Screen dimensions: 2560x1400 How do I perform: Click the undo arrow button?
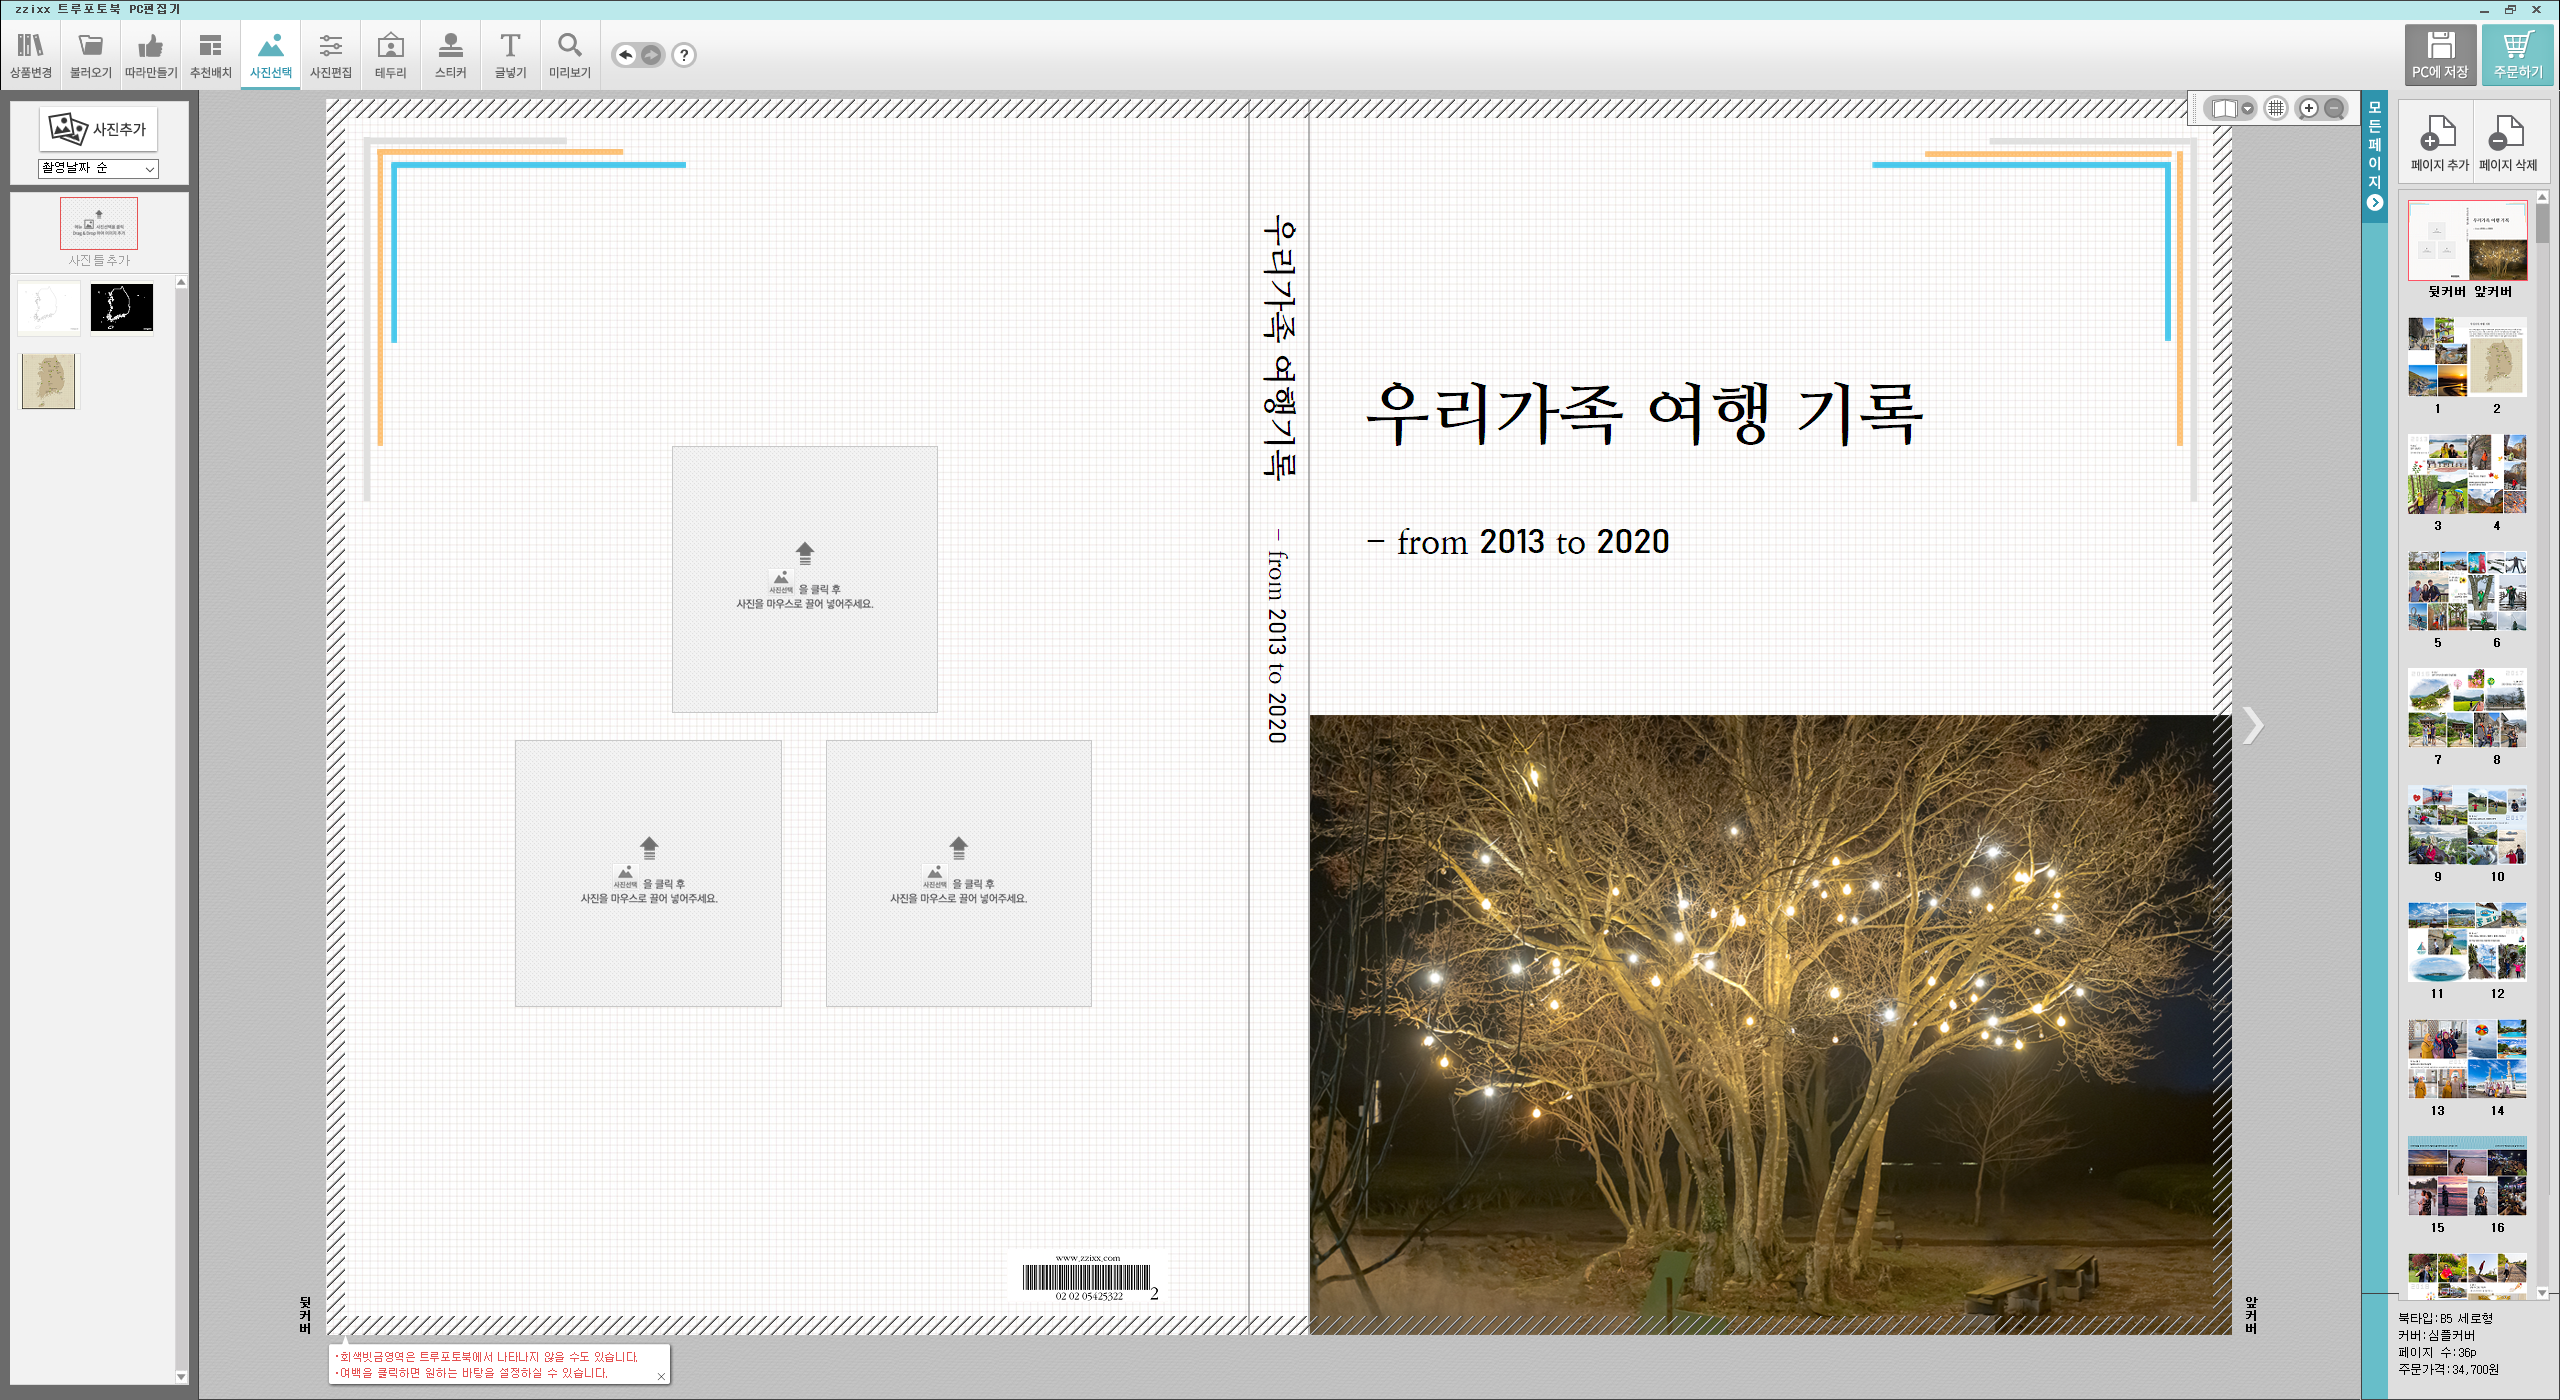625,55
